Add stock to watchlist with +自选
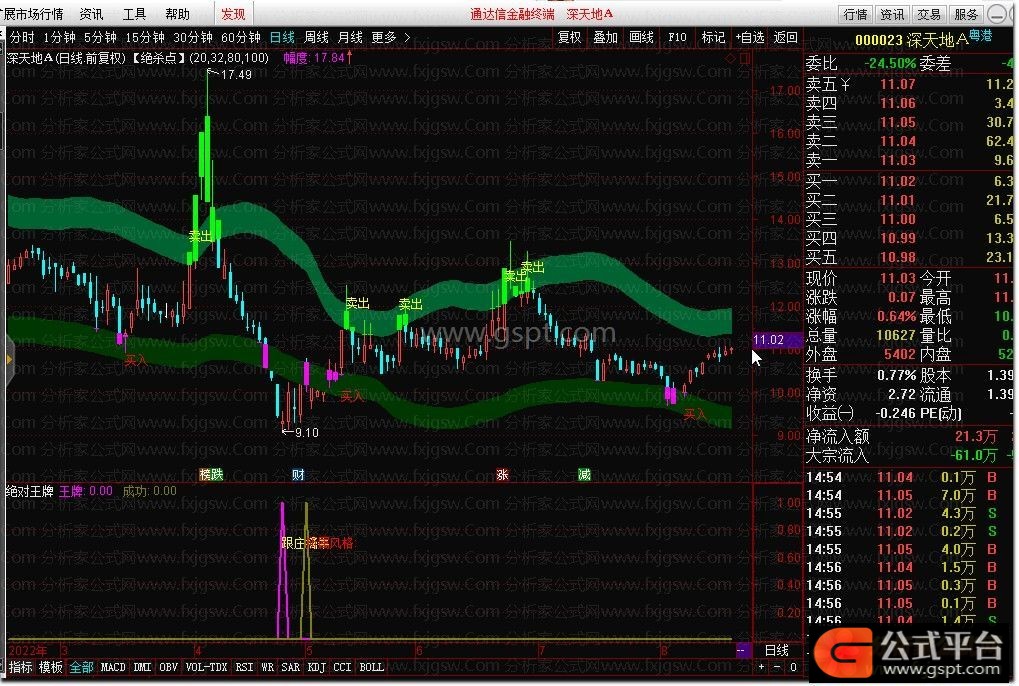The image size is (1019, 686). click(x=749, y=38)
